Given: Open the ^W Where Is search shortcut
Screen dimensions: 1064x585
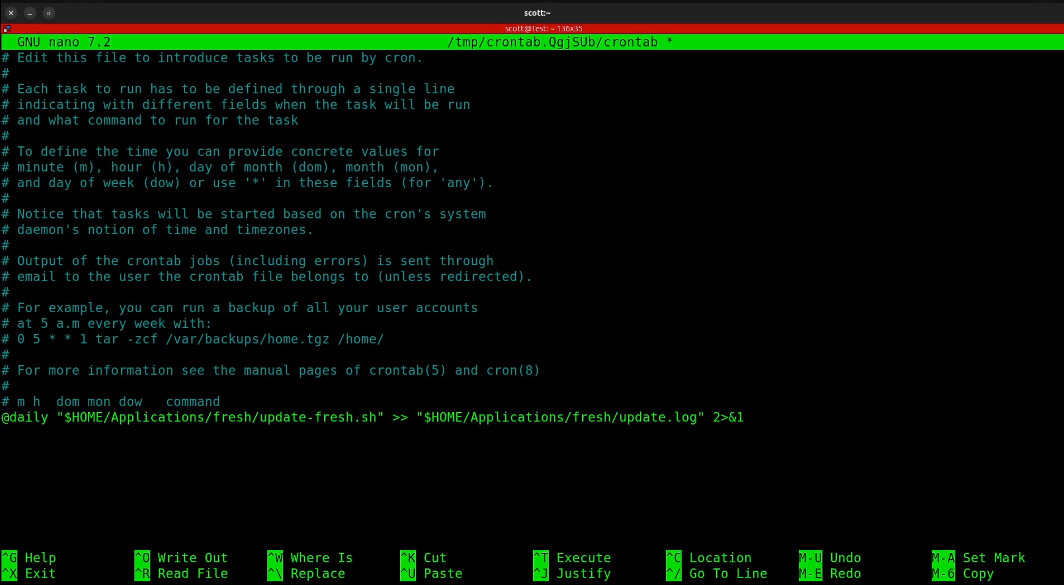Looking at the screenshot, I should coord(310,558).
